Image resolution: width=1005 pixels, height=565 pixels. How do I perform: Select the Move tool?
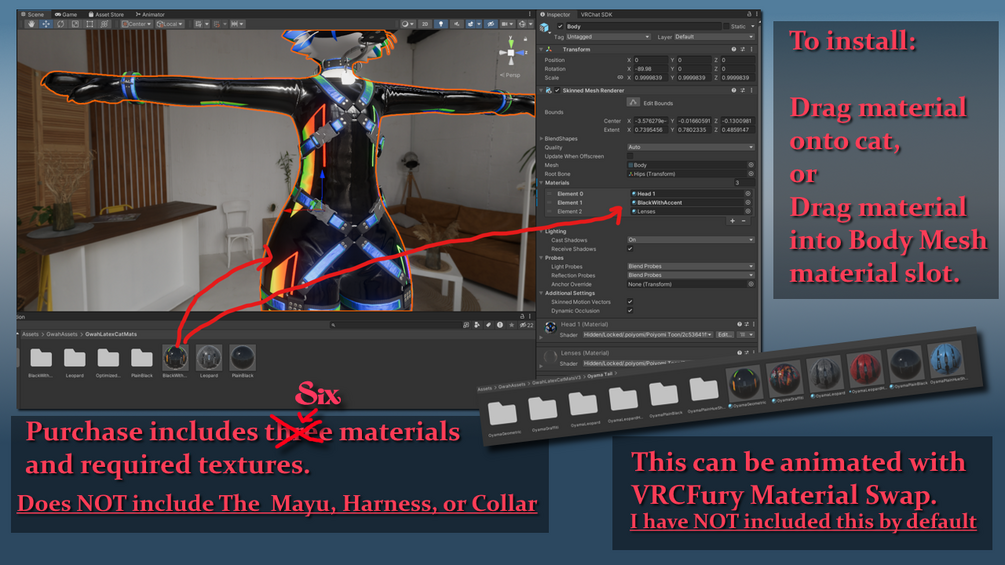click(x=46, y=24)
